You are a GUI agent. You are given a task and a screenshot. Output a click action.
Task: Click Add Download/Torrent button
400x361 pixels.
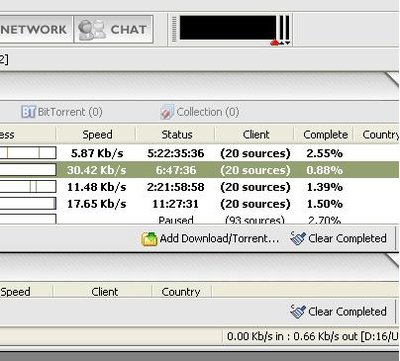tap(210, 239)
